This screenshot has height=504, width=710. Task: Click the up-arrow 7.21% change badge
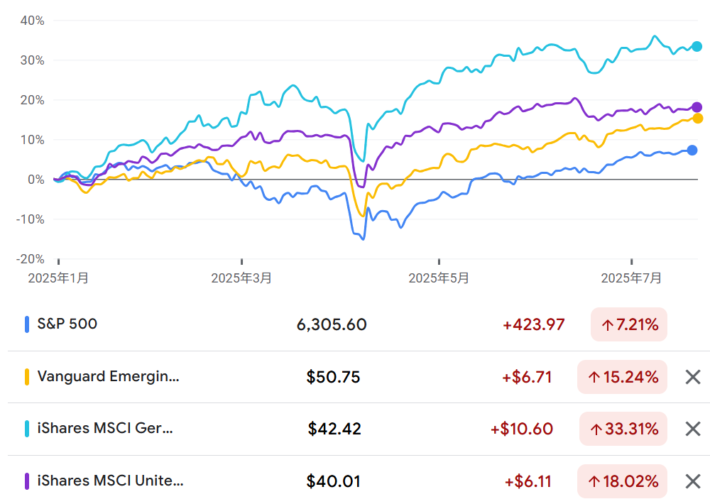630,325
